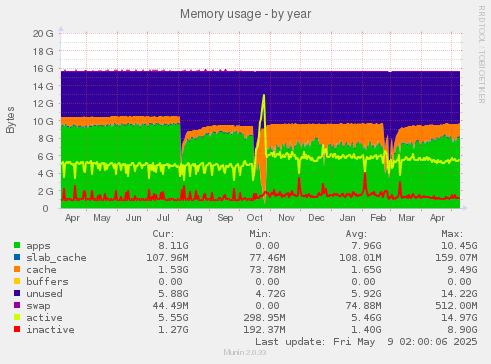The height and width of the screenshot is (364, 491).
Task: Click the 'Bytes' vertical axis label
Action: (x=10, y=120)
